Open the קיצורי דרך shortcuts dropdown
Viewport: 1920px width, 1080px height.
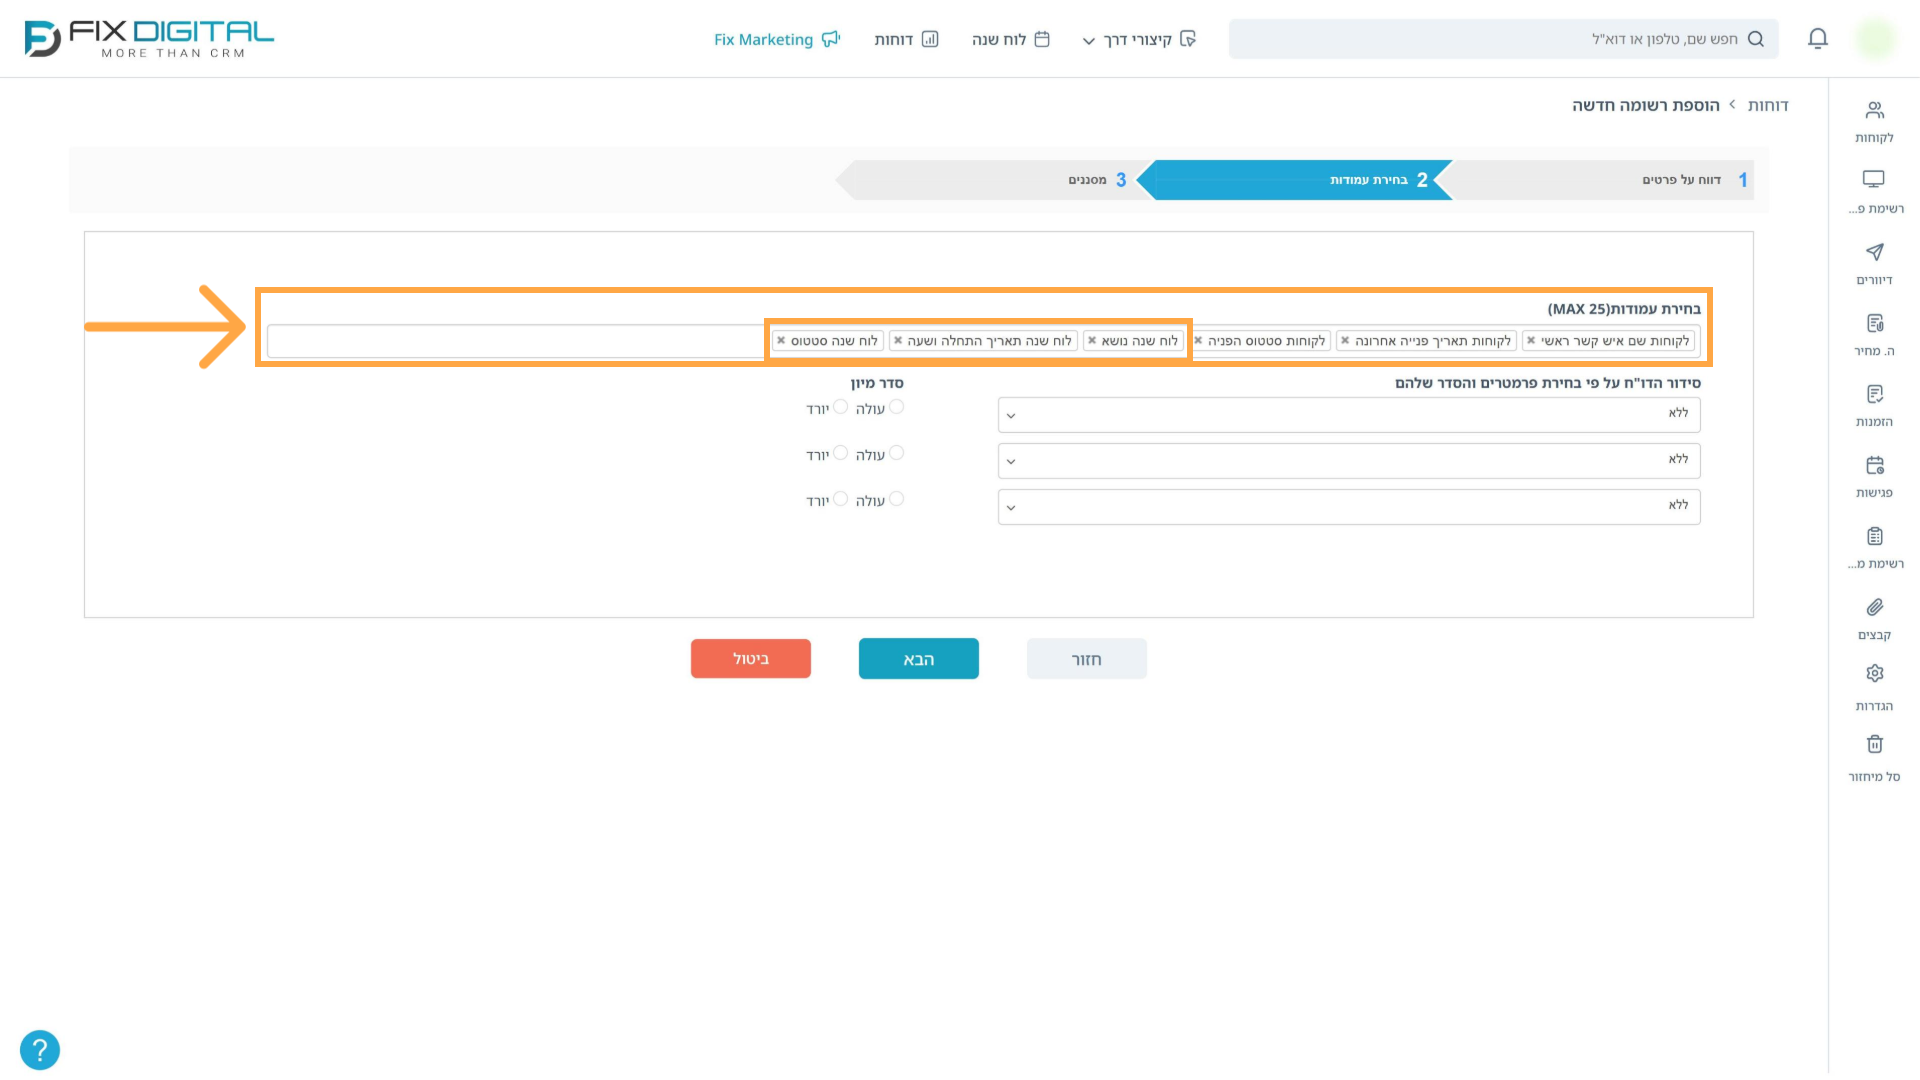click(x=1139, y=39)
